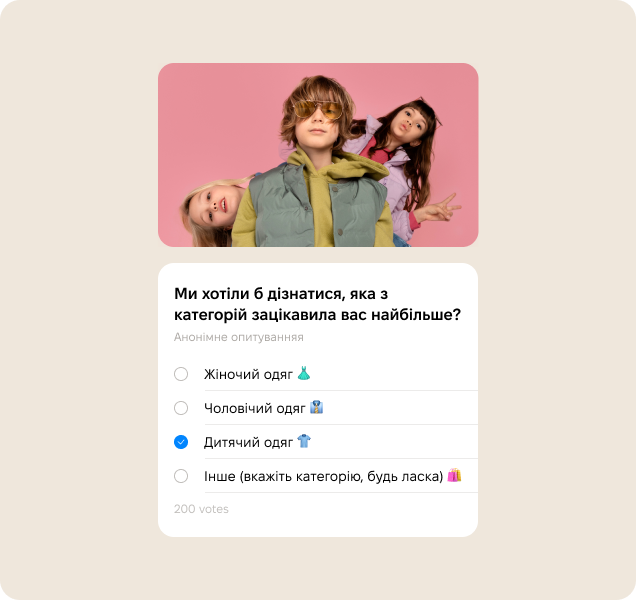Click the blonde girl in the photo
Viewport: 636px width, 600px height.
coord(213,213)
